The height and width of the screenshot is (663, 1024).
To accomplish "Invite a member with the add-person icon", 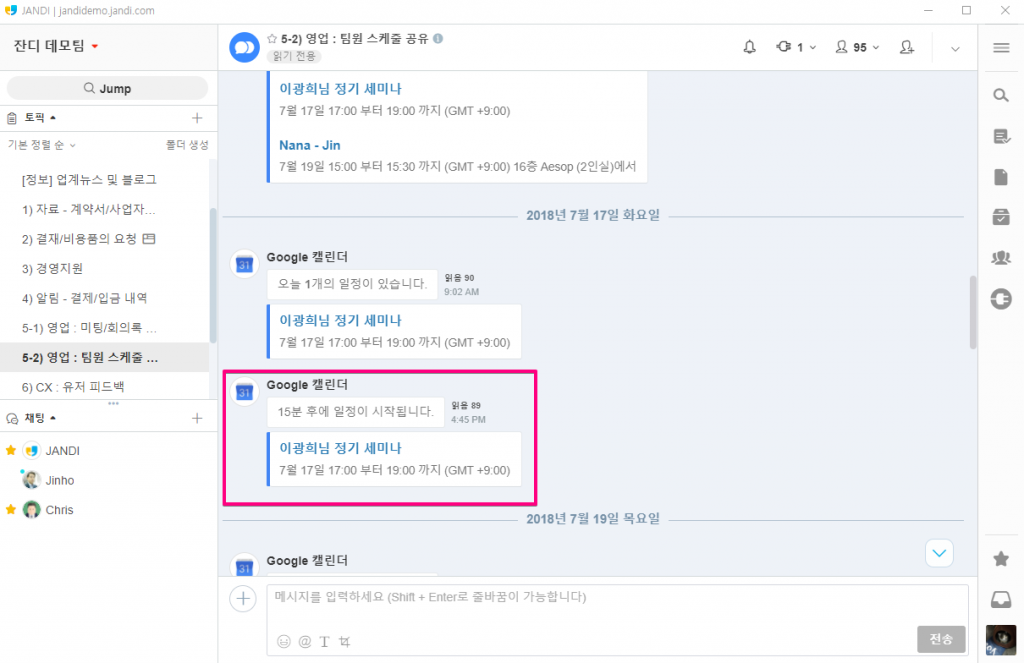I will point(906,47).
